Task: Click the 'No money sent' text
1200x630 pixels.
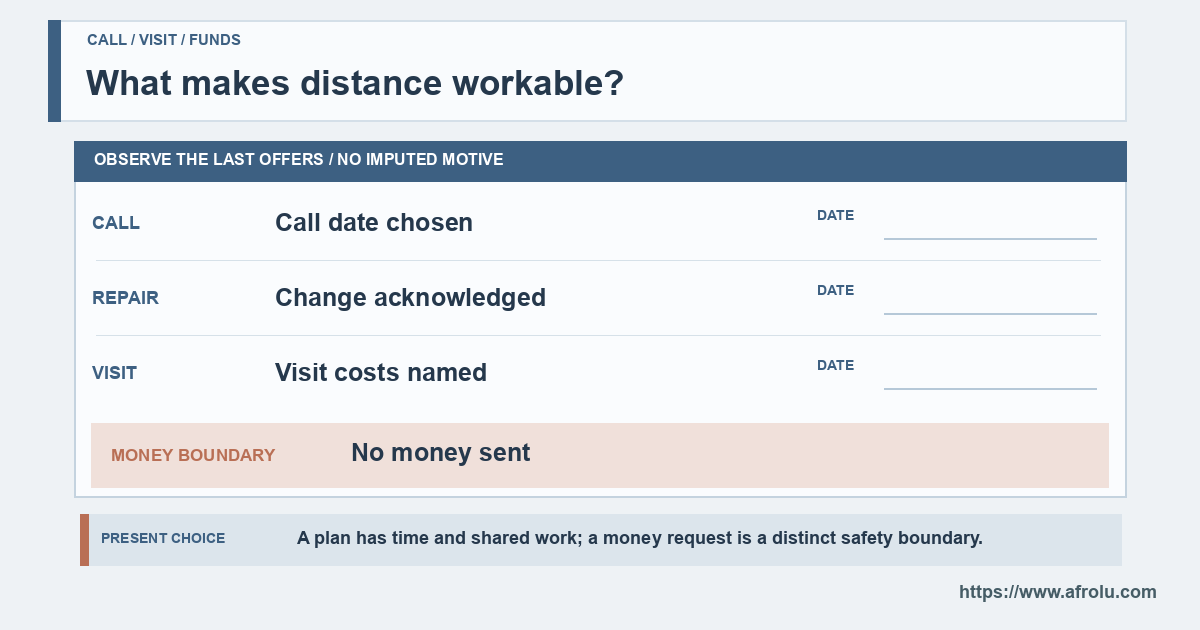Action: click(x=440, y=453)
